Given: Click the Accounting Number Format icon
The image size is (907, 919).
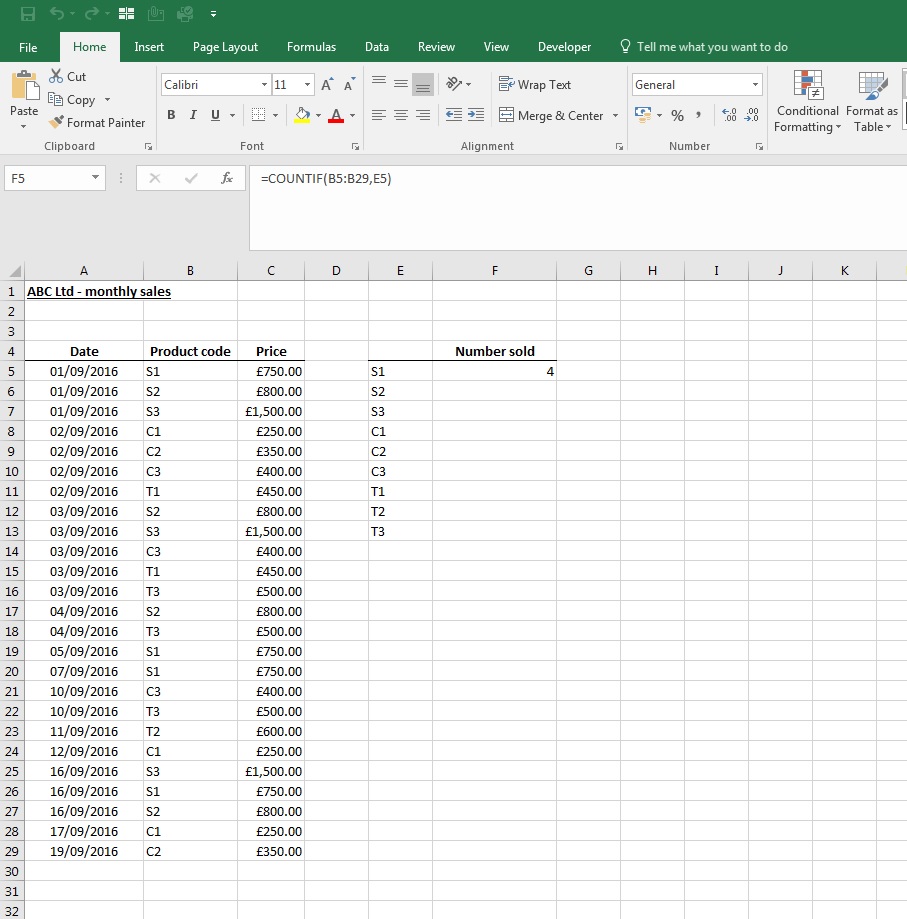Looking at the screenshot, I should point(643,114).
